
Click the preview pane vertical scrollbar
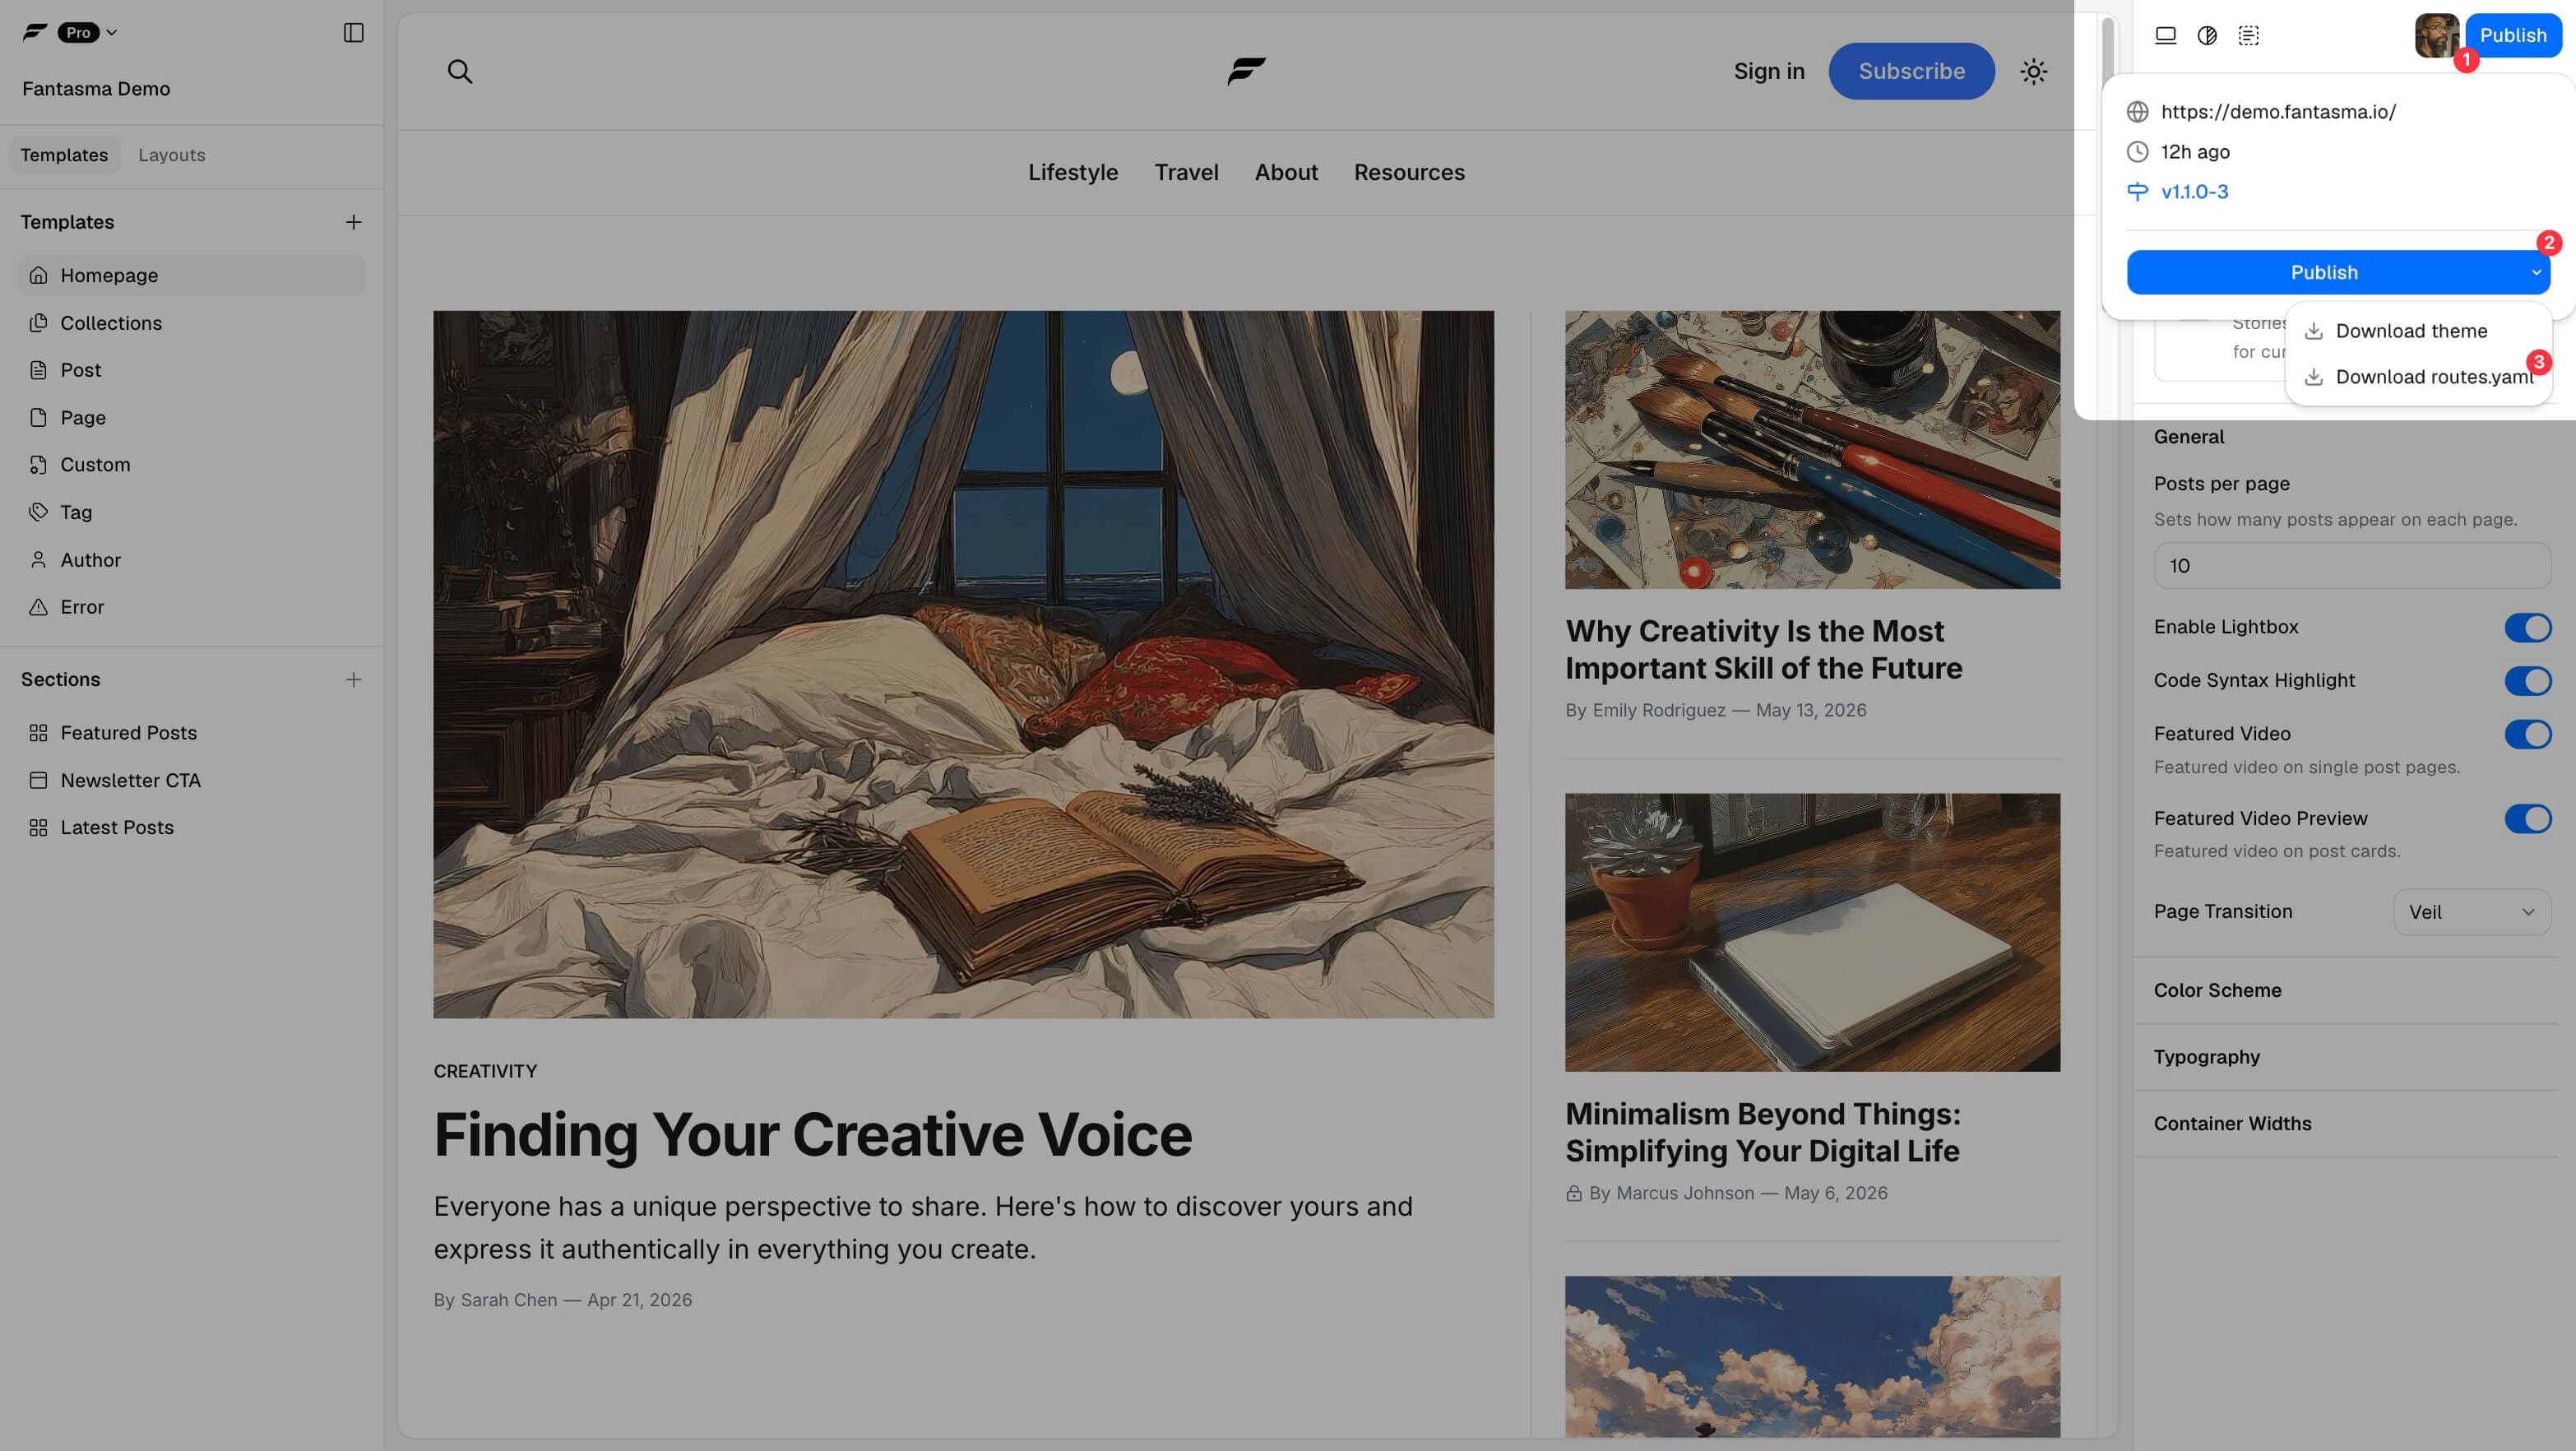(2107, 50)
